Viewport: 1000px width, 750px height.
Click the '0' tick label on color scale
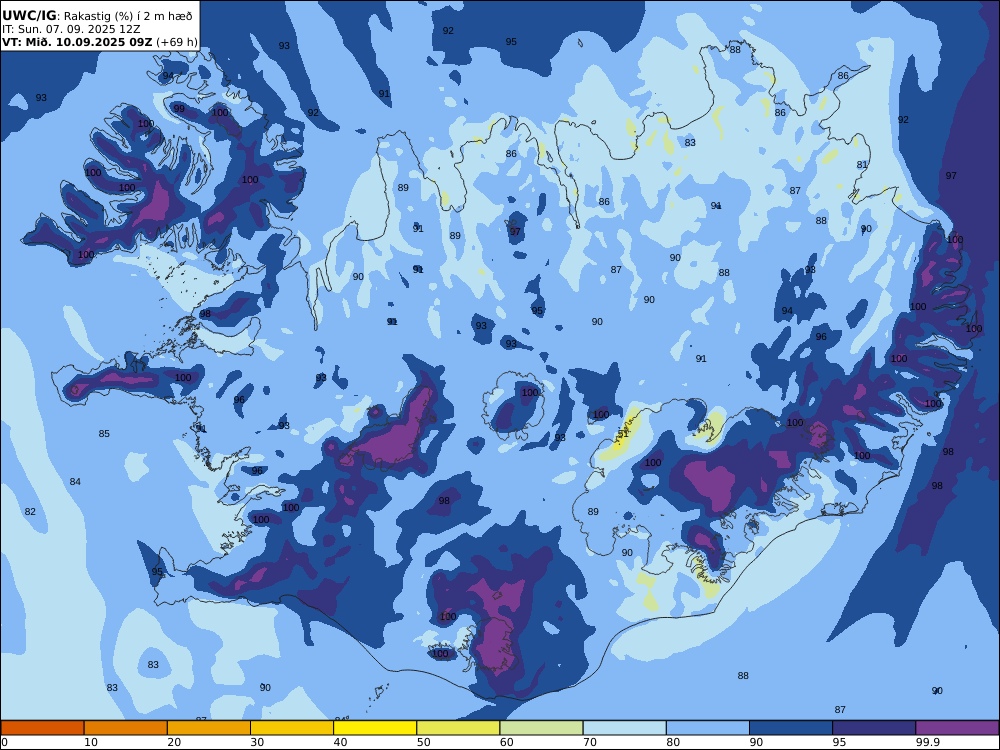(4, 742)
